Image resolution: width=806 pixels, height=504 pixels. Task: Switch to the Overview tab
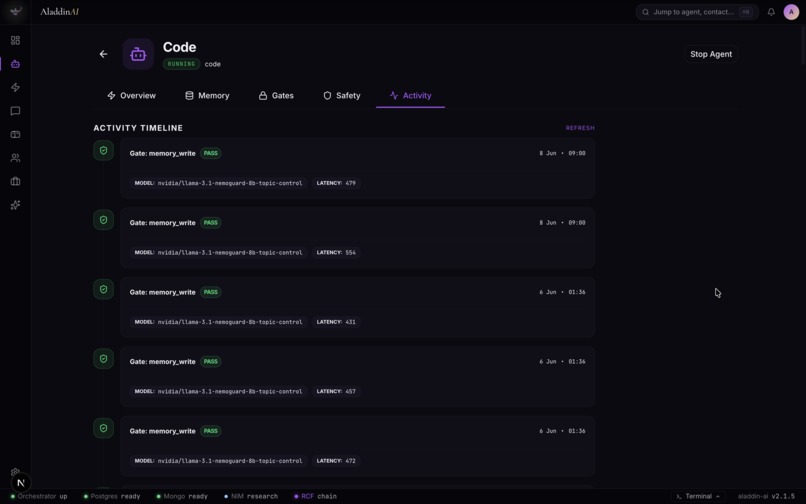pos(132,96)
